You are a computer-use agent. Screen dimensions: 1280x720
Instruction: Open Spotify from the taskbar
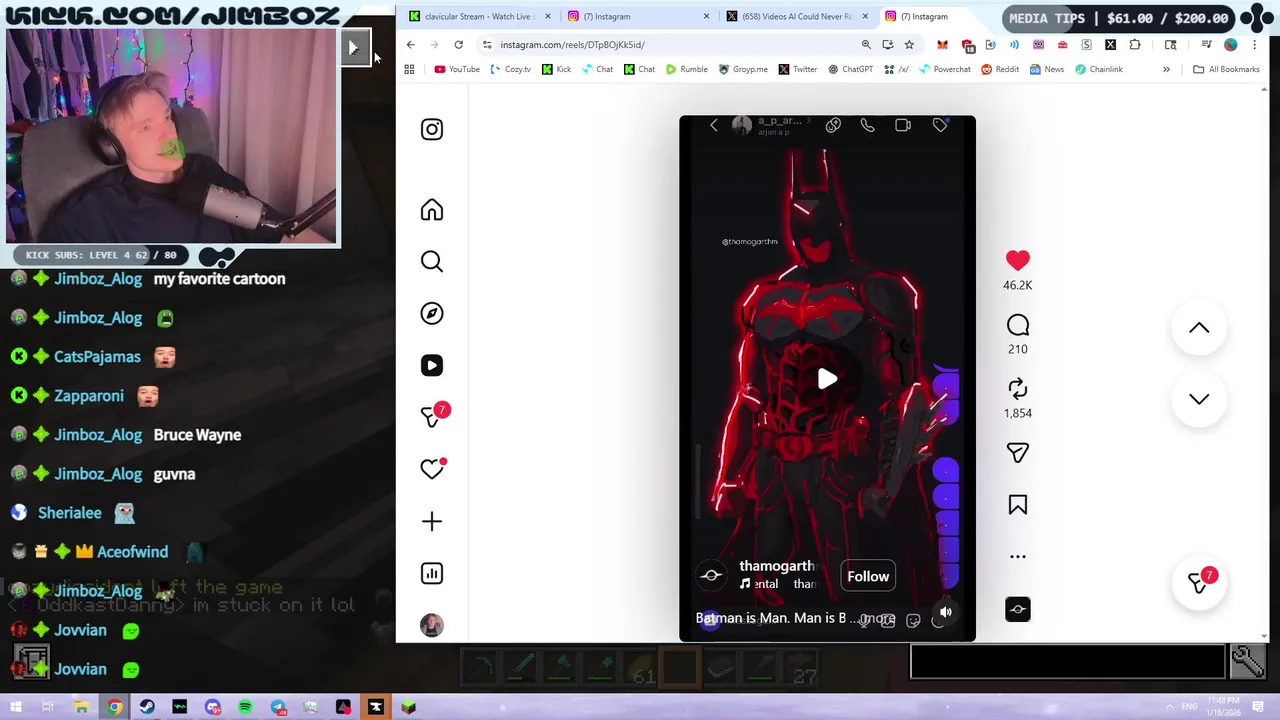(x=245, y=707)
